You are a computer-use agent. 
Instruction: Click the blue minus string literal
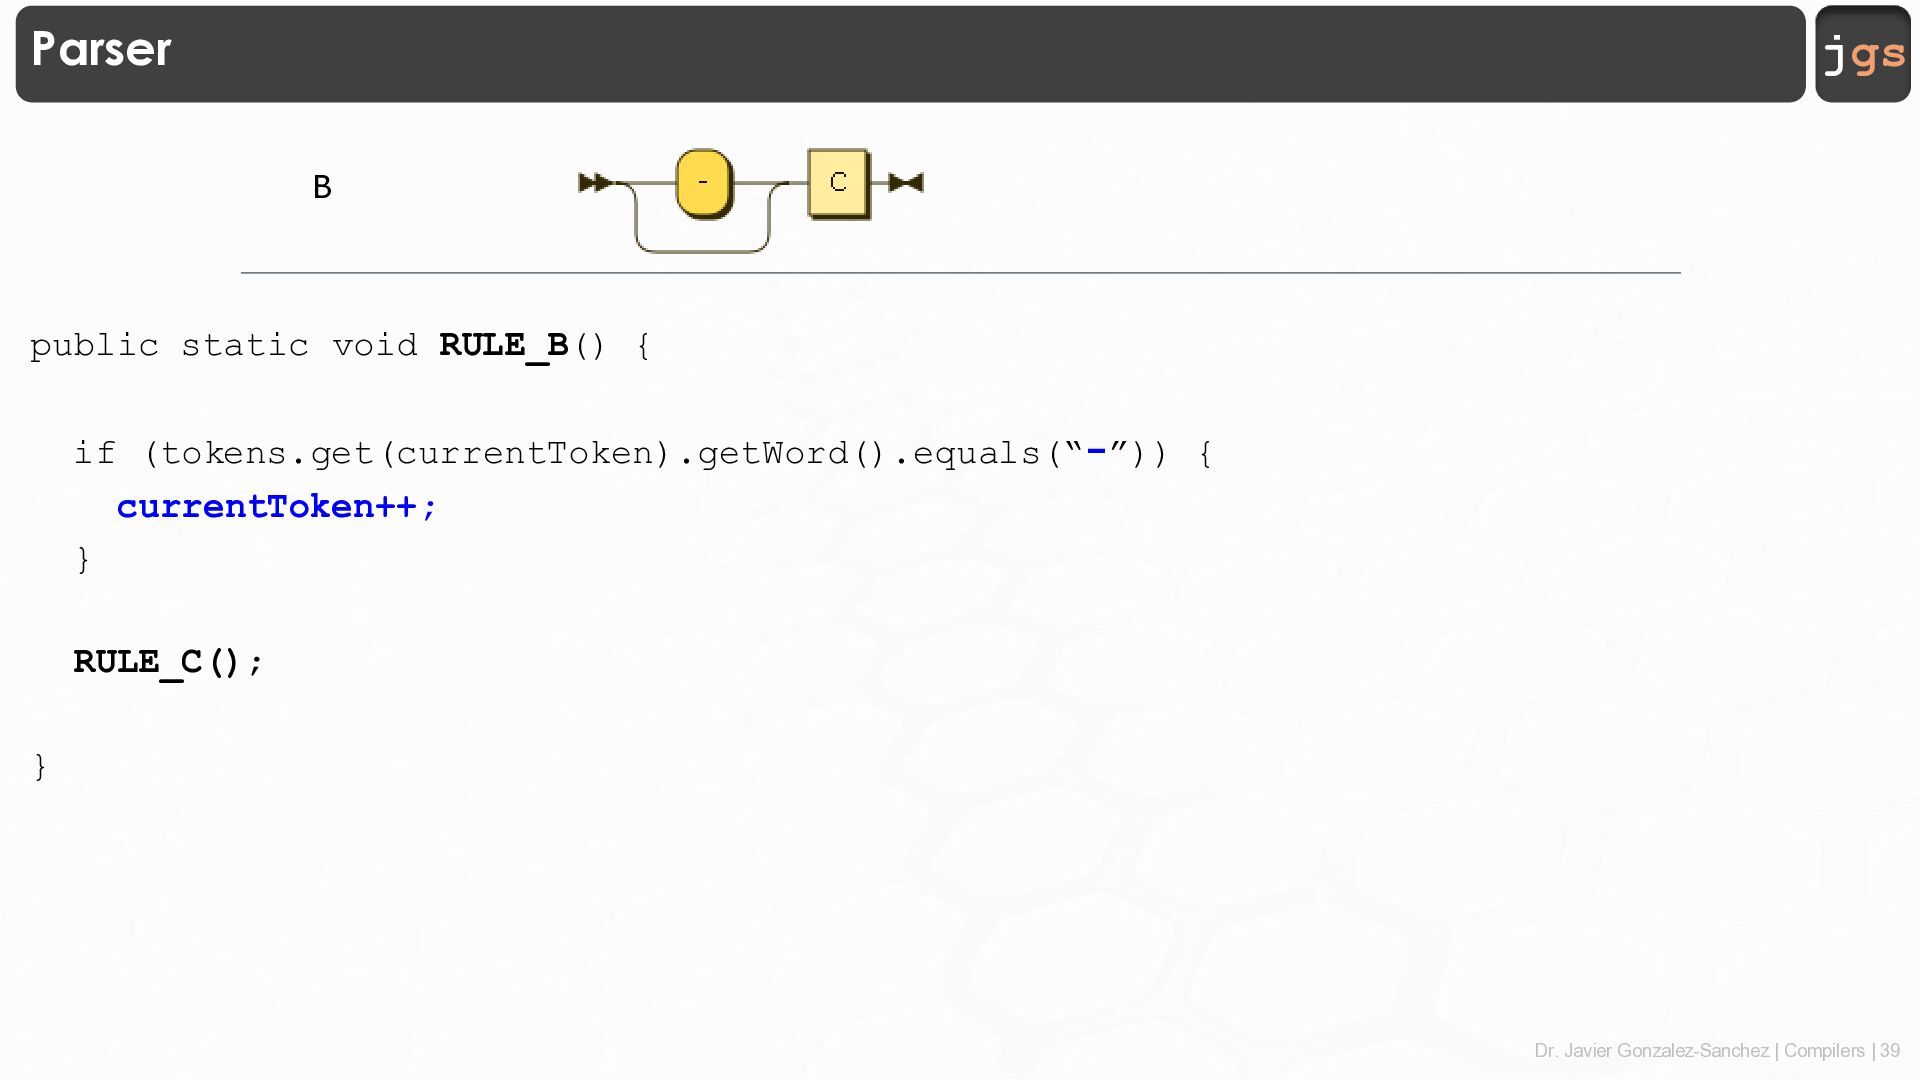click(1096, 452)
